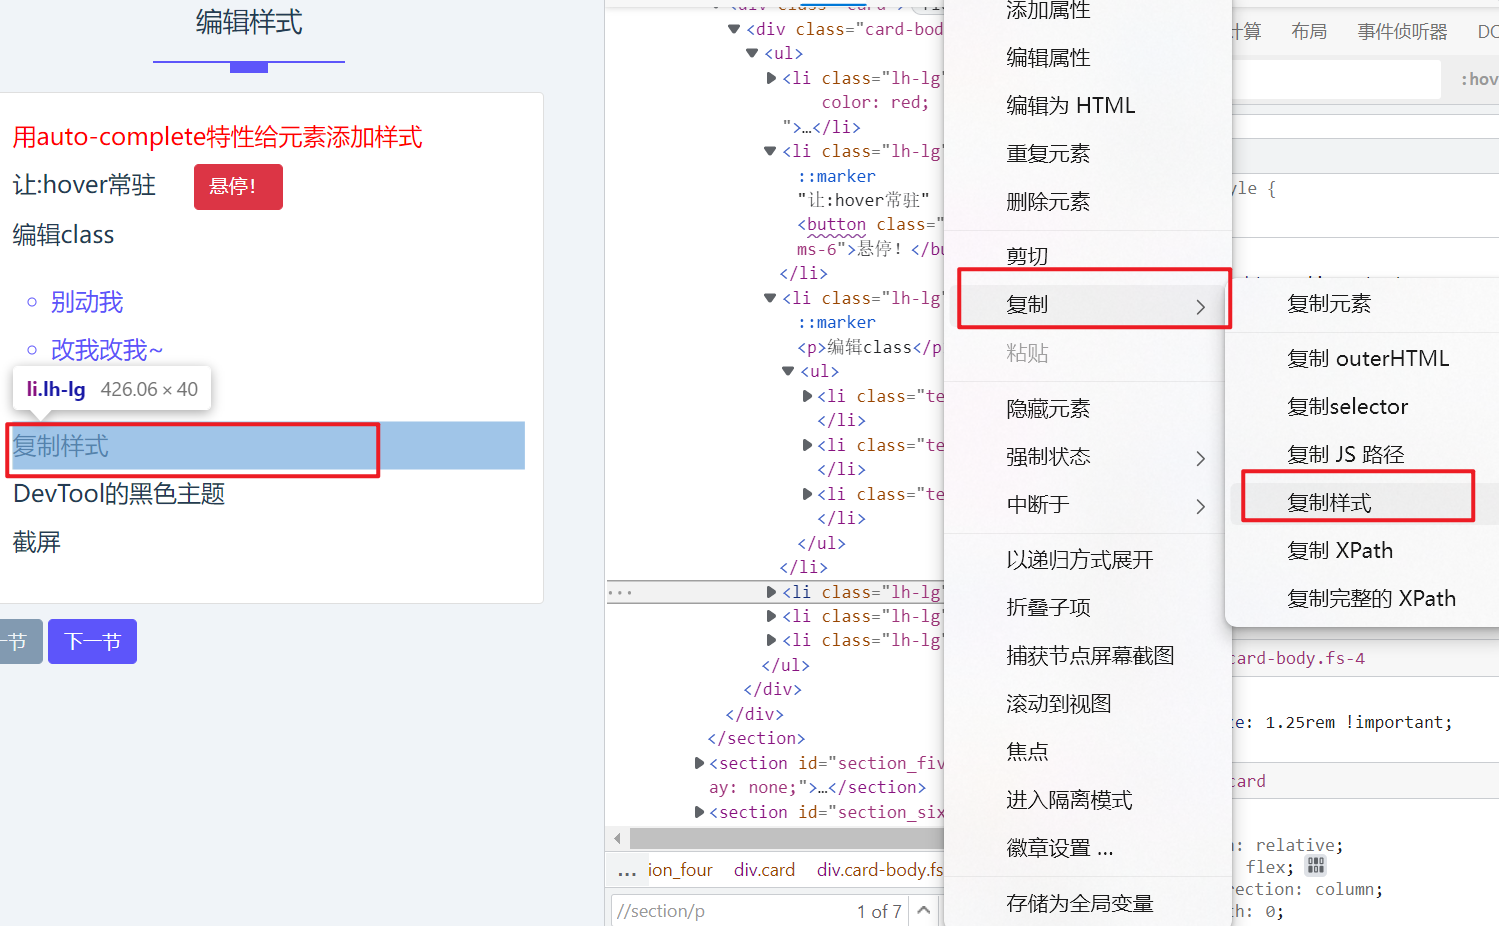Click the previous search result up arrow

coord(924,910)
